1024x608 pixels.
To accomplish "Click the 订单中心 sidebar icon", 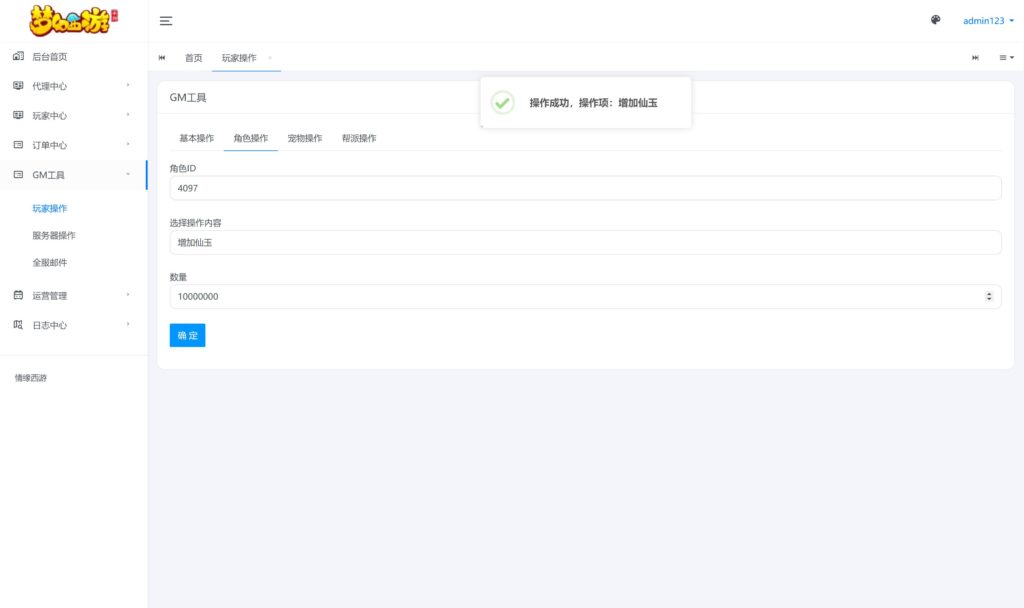I will click(x=17, y=144).
